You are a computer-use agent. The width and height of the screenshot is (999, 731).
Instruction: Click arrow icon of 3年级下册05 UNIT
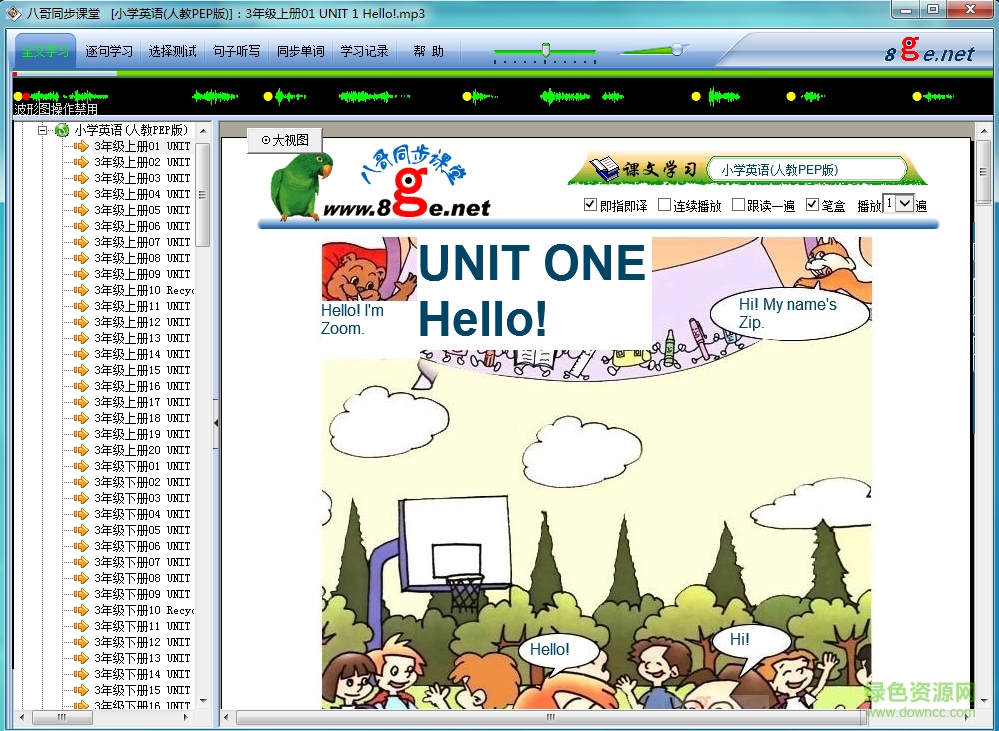point(81,530)
